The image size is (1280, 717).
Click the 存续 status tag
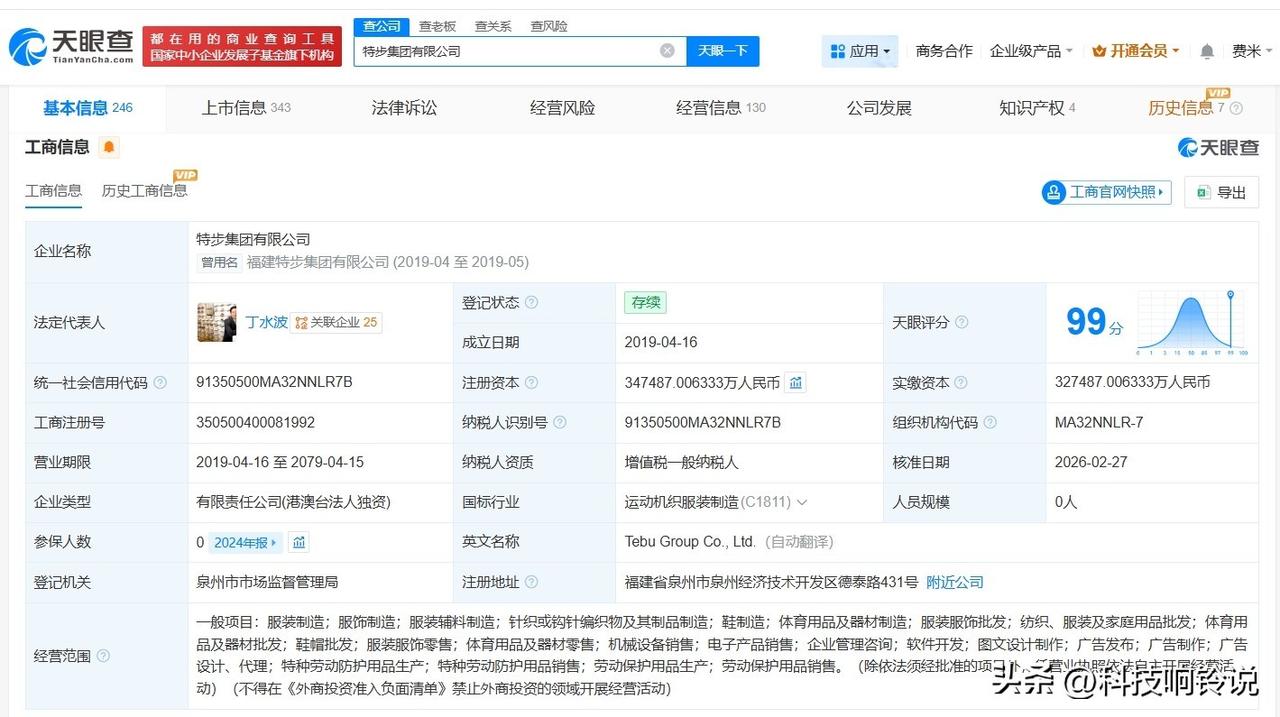coord(645,302)
